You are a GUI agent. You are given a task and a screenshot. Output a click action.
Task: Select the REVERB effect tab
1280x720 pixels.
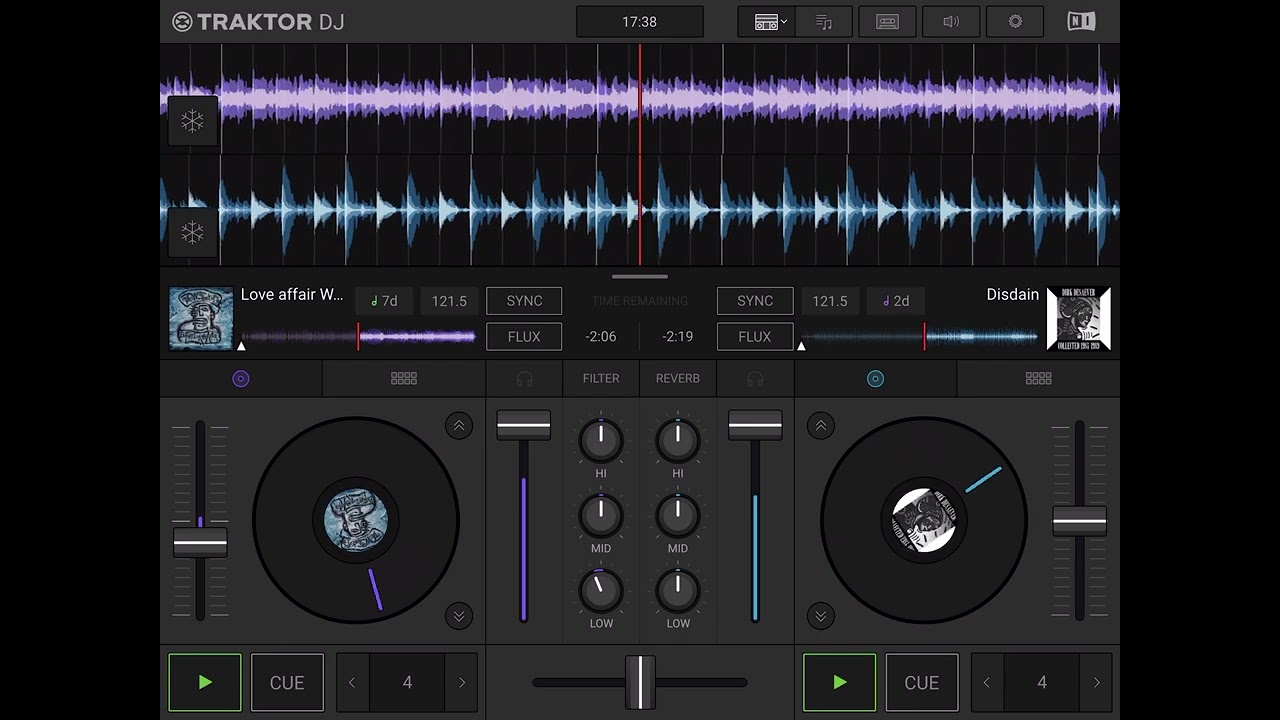(x=678, y=379)
